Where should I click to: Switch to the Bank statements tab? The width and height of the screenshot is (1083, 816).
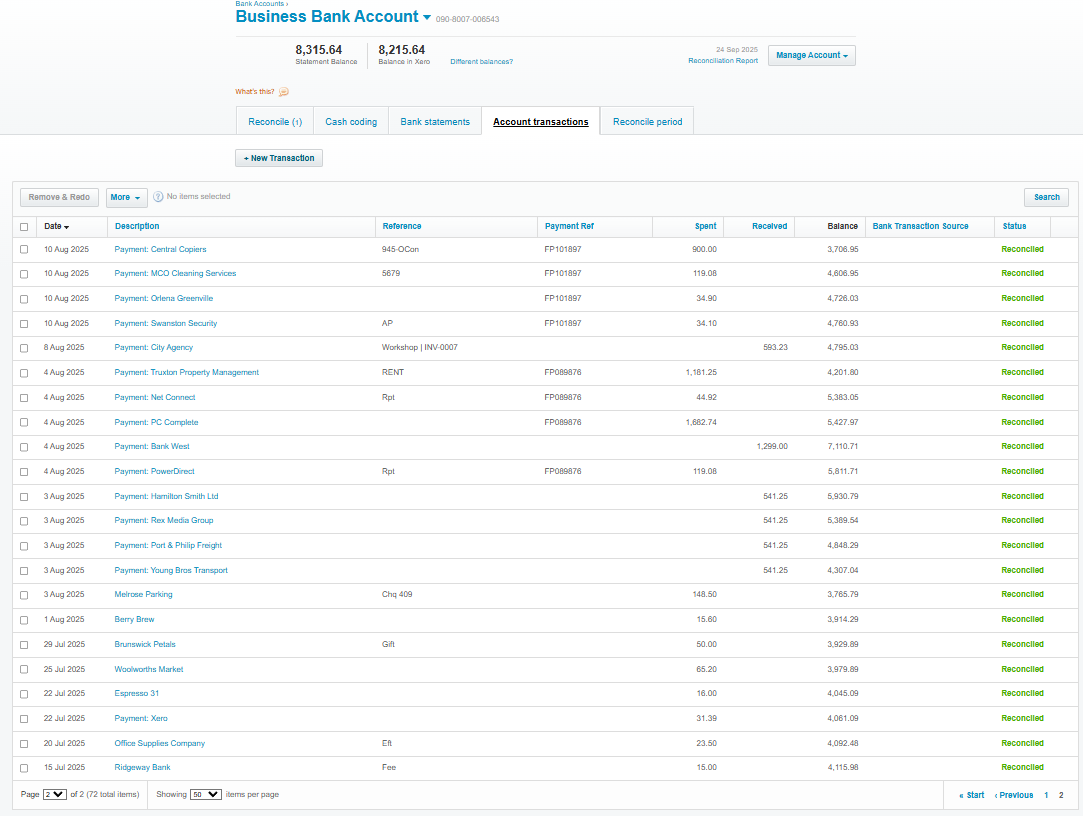coord(435,122)
